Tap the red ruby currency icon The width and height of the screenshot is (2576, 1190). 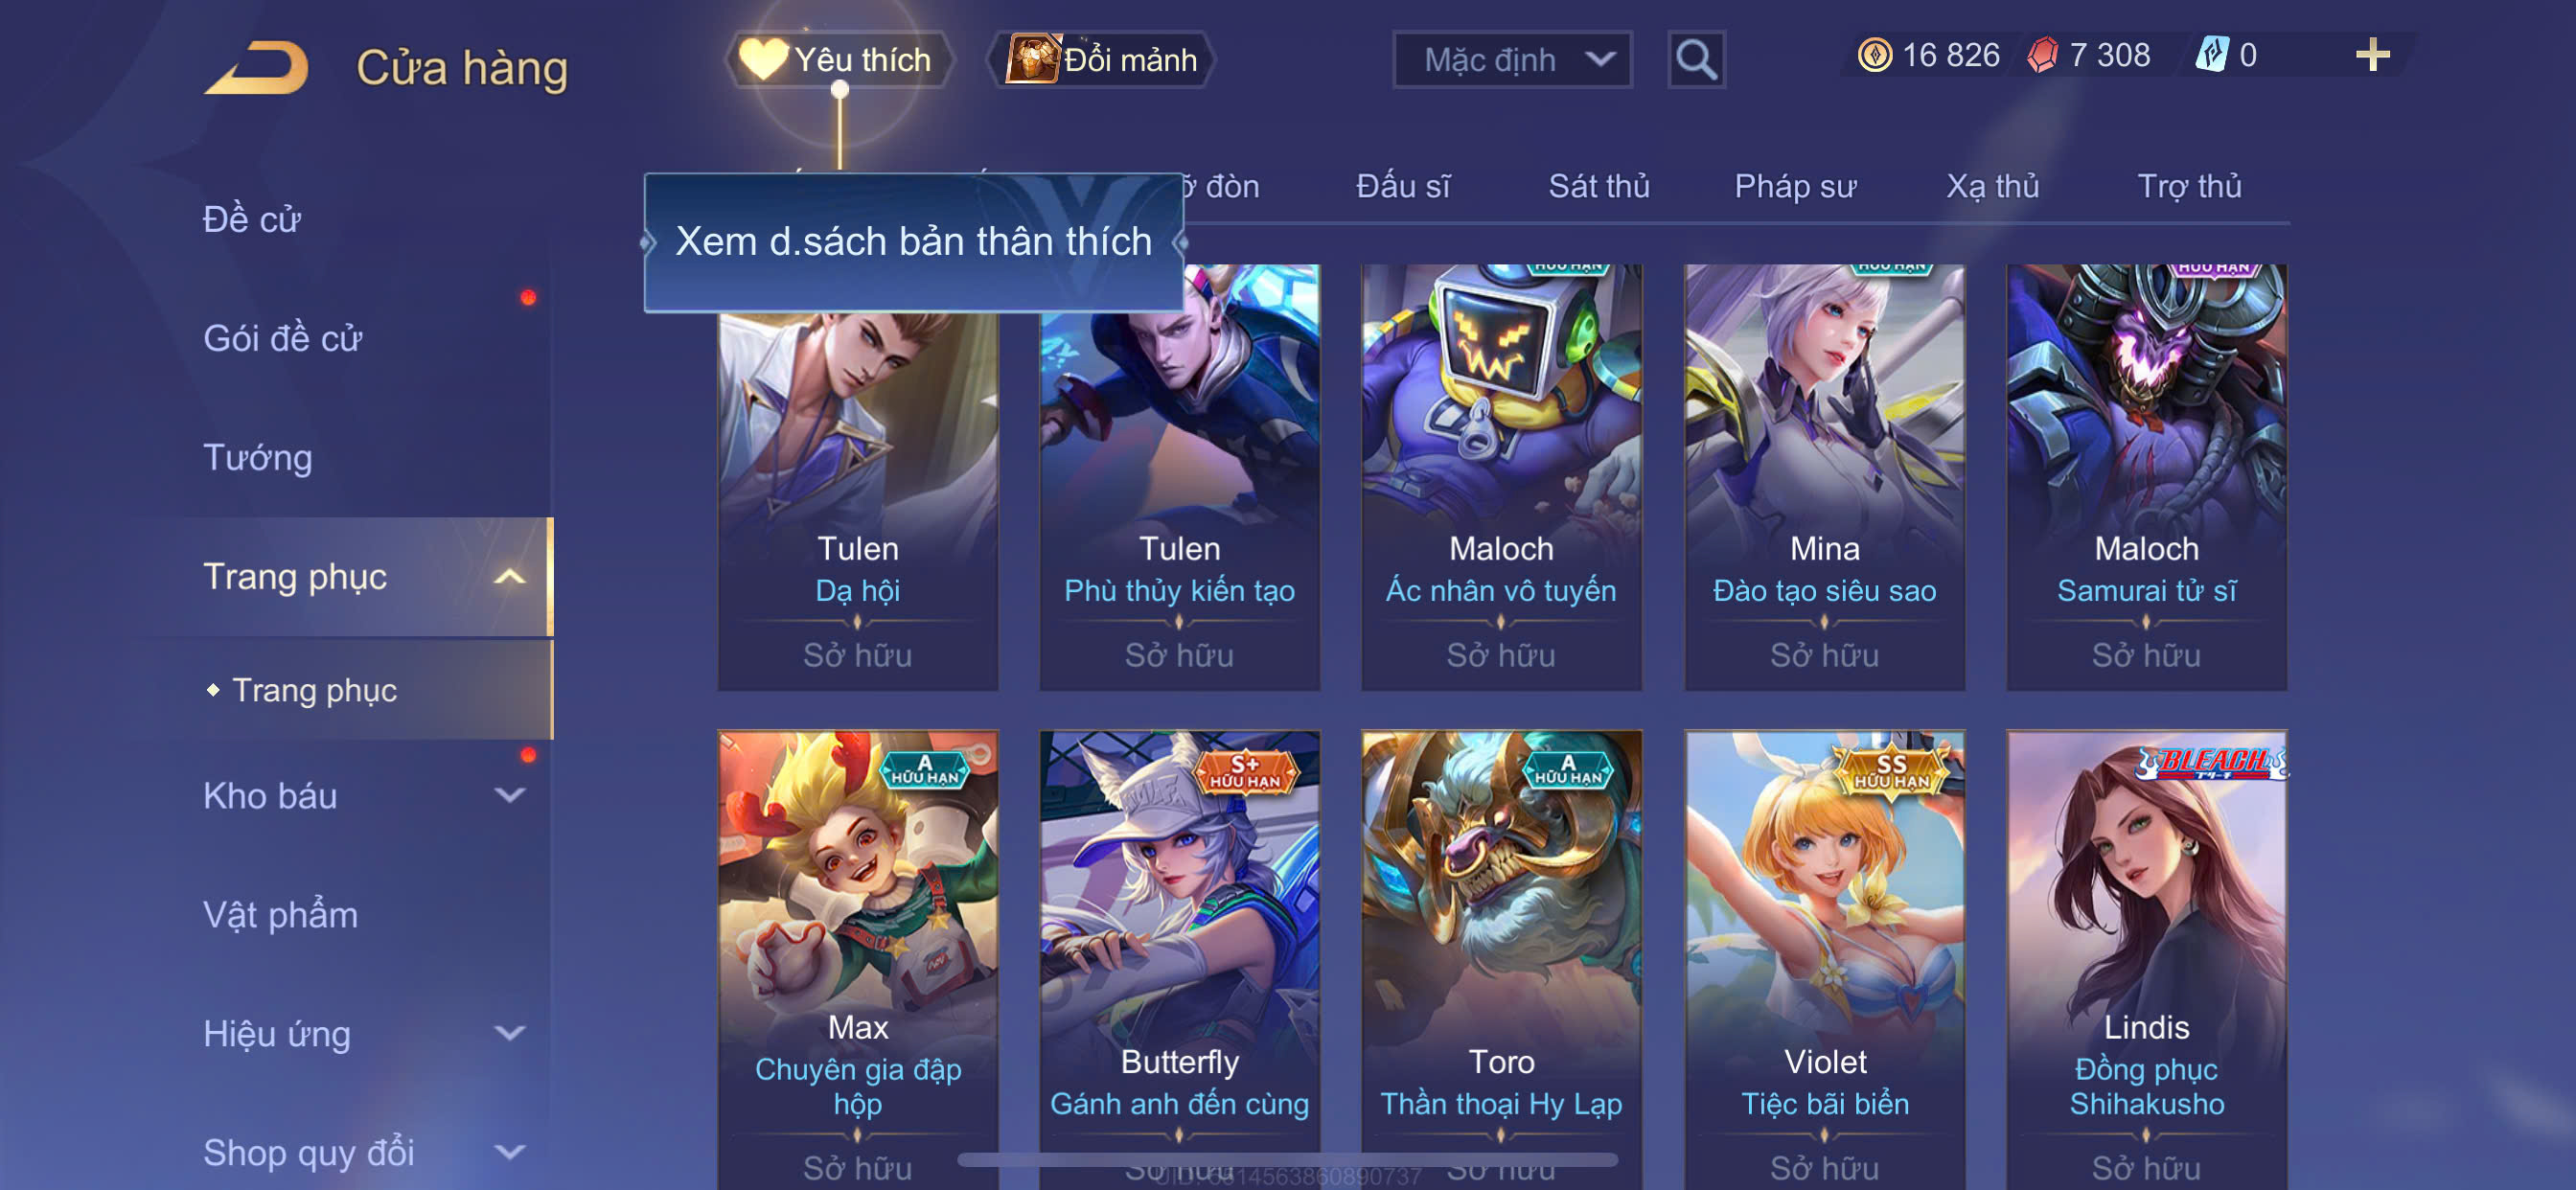tap(2042, 55)
